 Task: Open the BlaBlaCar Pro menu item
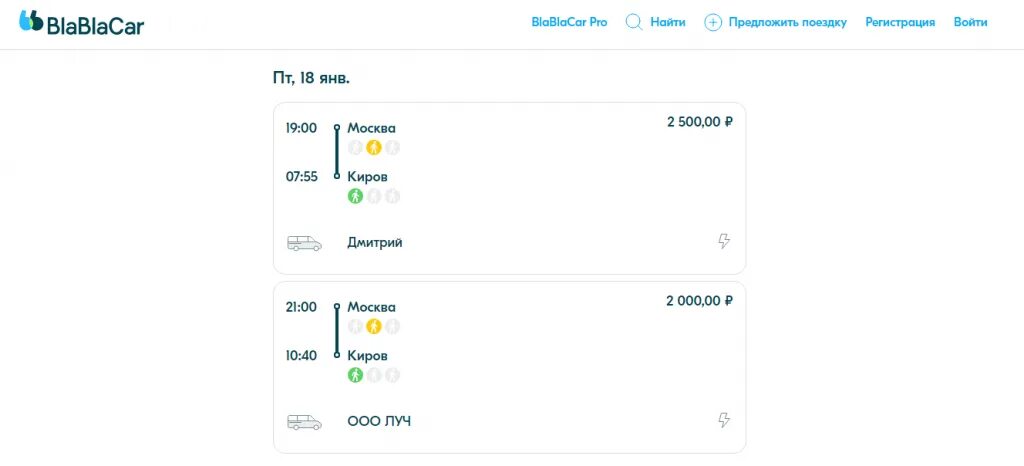click(x=569, y=23)
